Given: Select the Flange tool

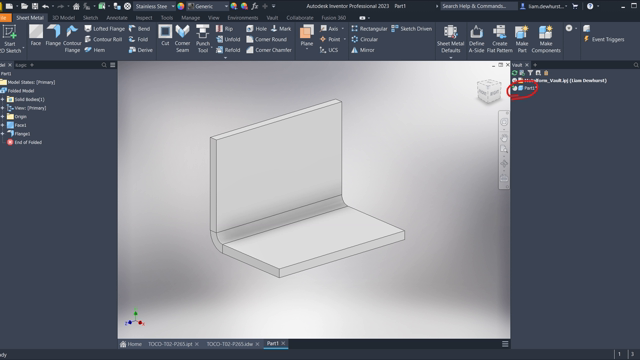Looking at the screenshot, I should coord(53,35).
